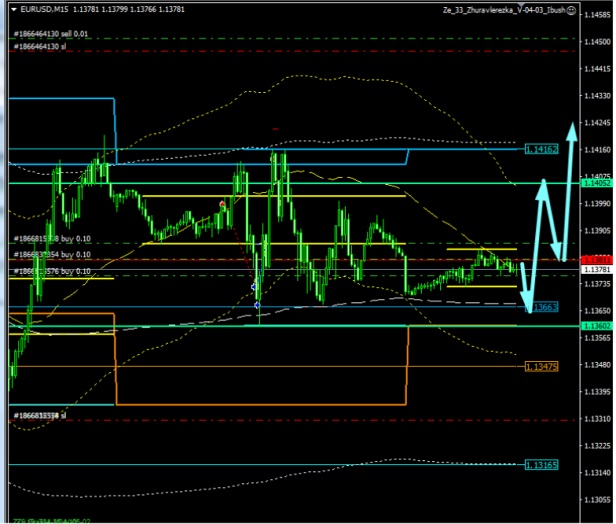Click the expert advisor smiley face icon
The image size is (616, 524).
571,11
